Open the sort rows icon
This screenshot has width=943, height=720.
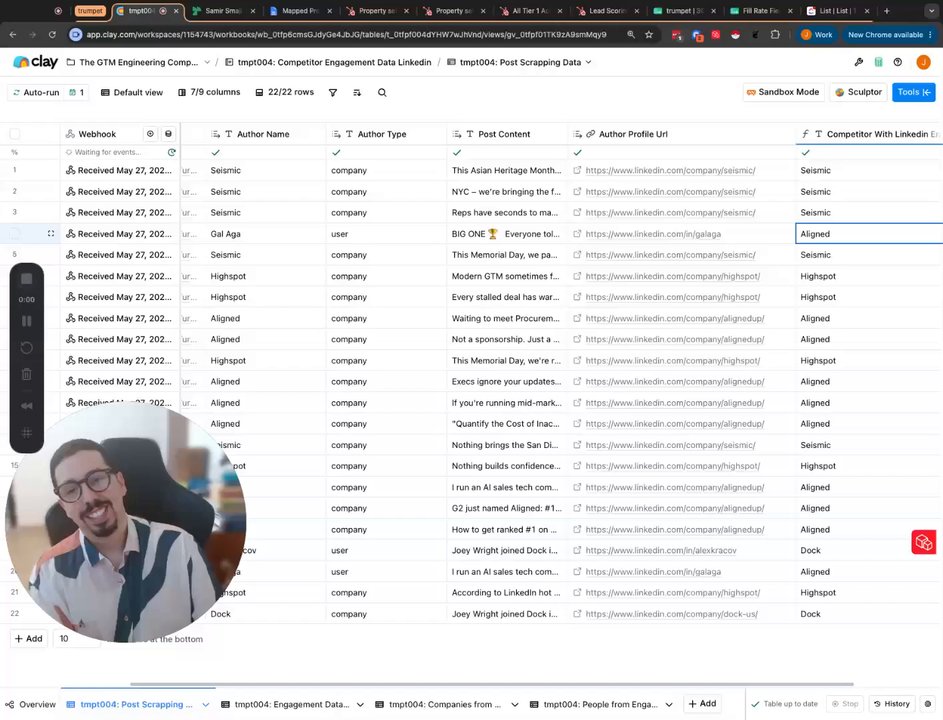point(357,93)
